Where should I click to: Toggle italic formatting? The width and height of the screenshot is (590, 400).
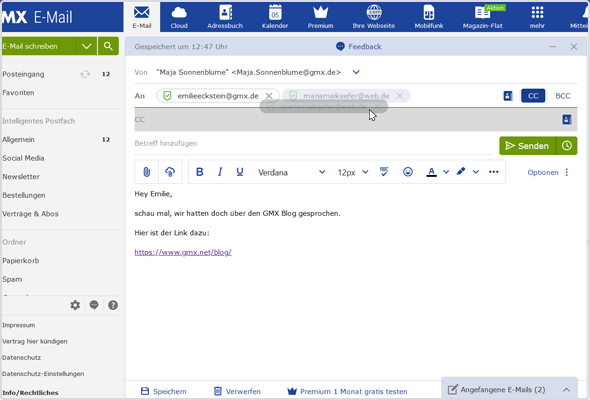[x=220, y=172]
